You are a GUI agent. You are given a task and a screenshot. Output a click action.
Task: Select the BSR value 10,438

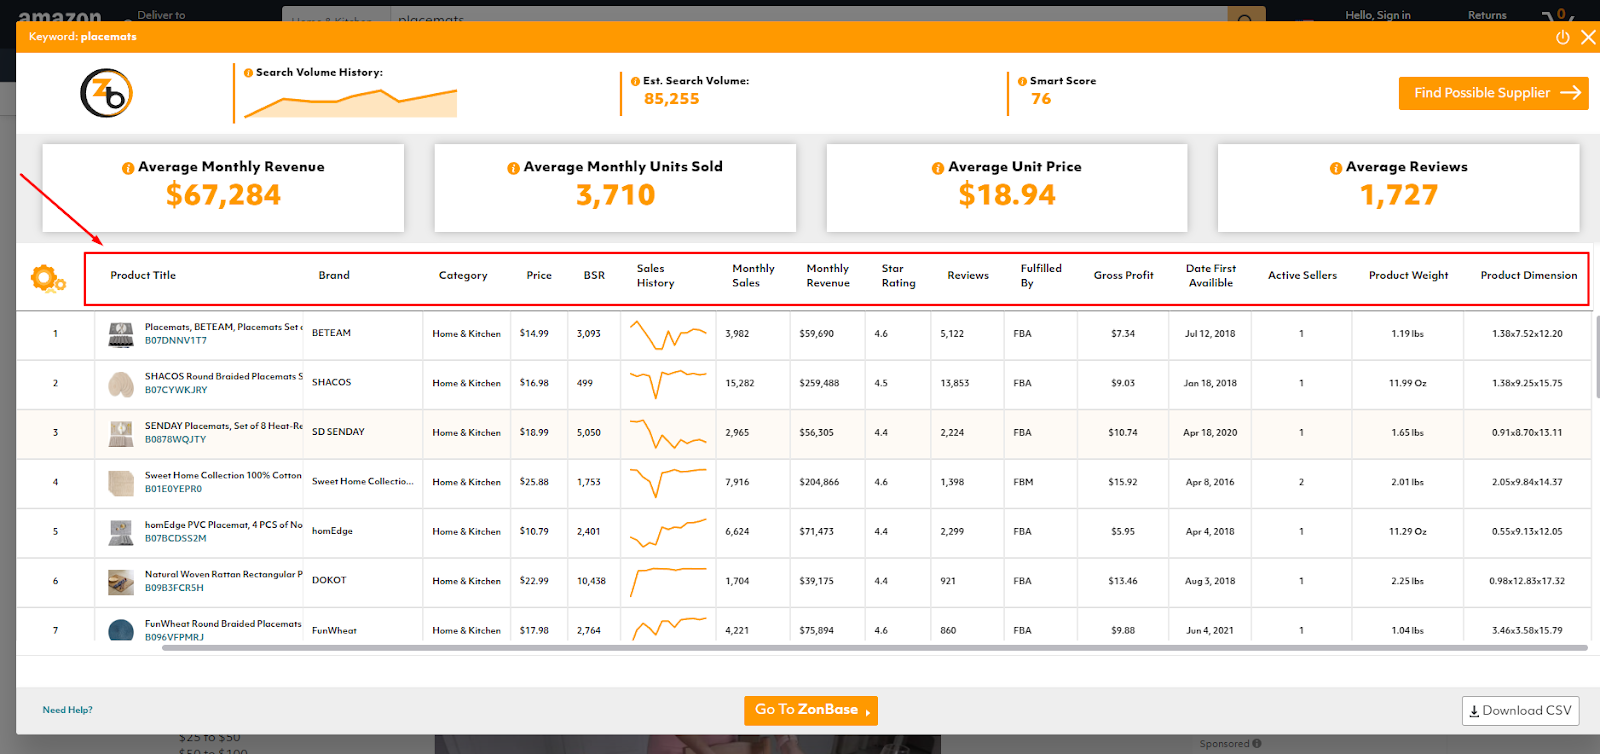coord(591,581)
